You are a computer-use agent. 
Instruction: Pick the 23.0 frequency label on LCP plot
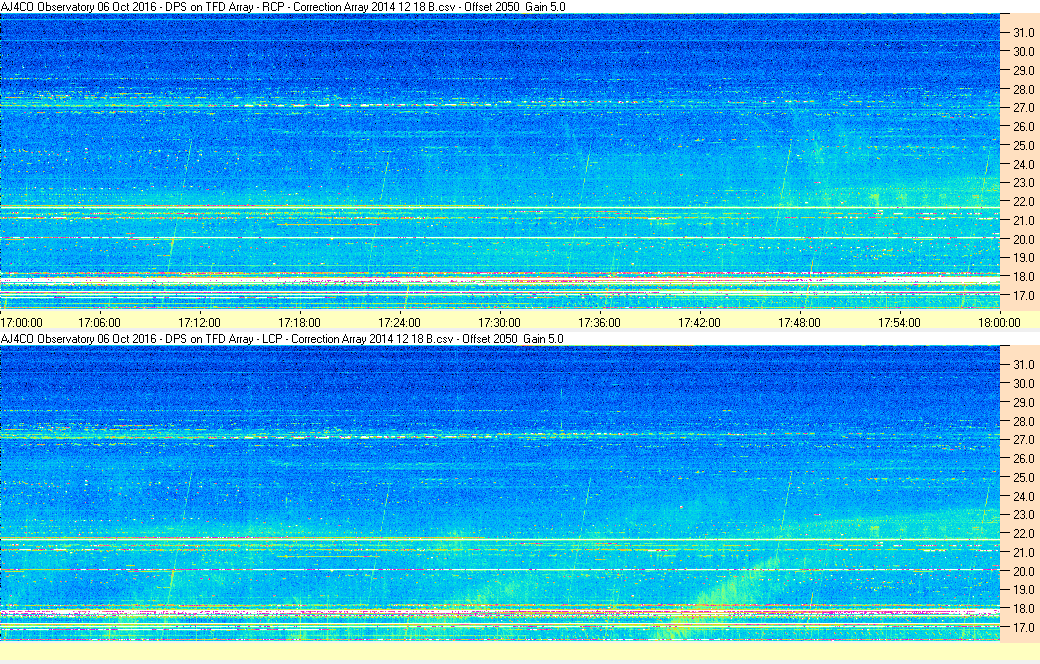coord(1023,515)
